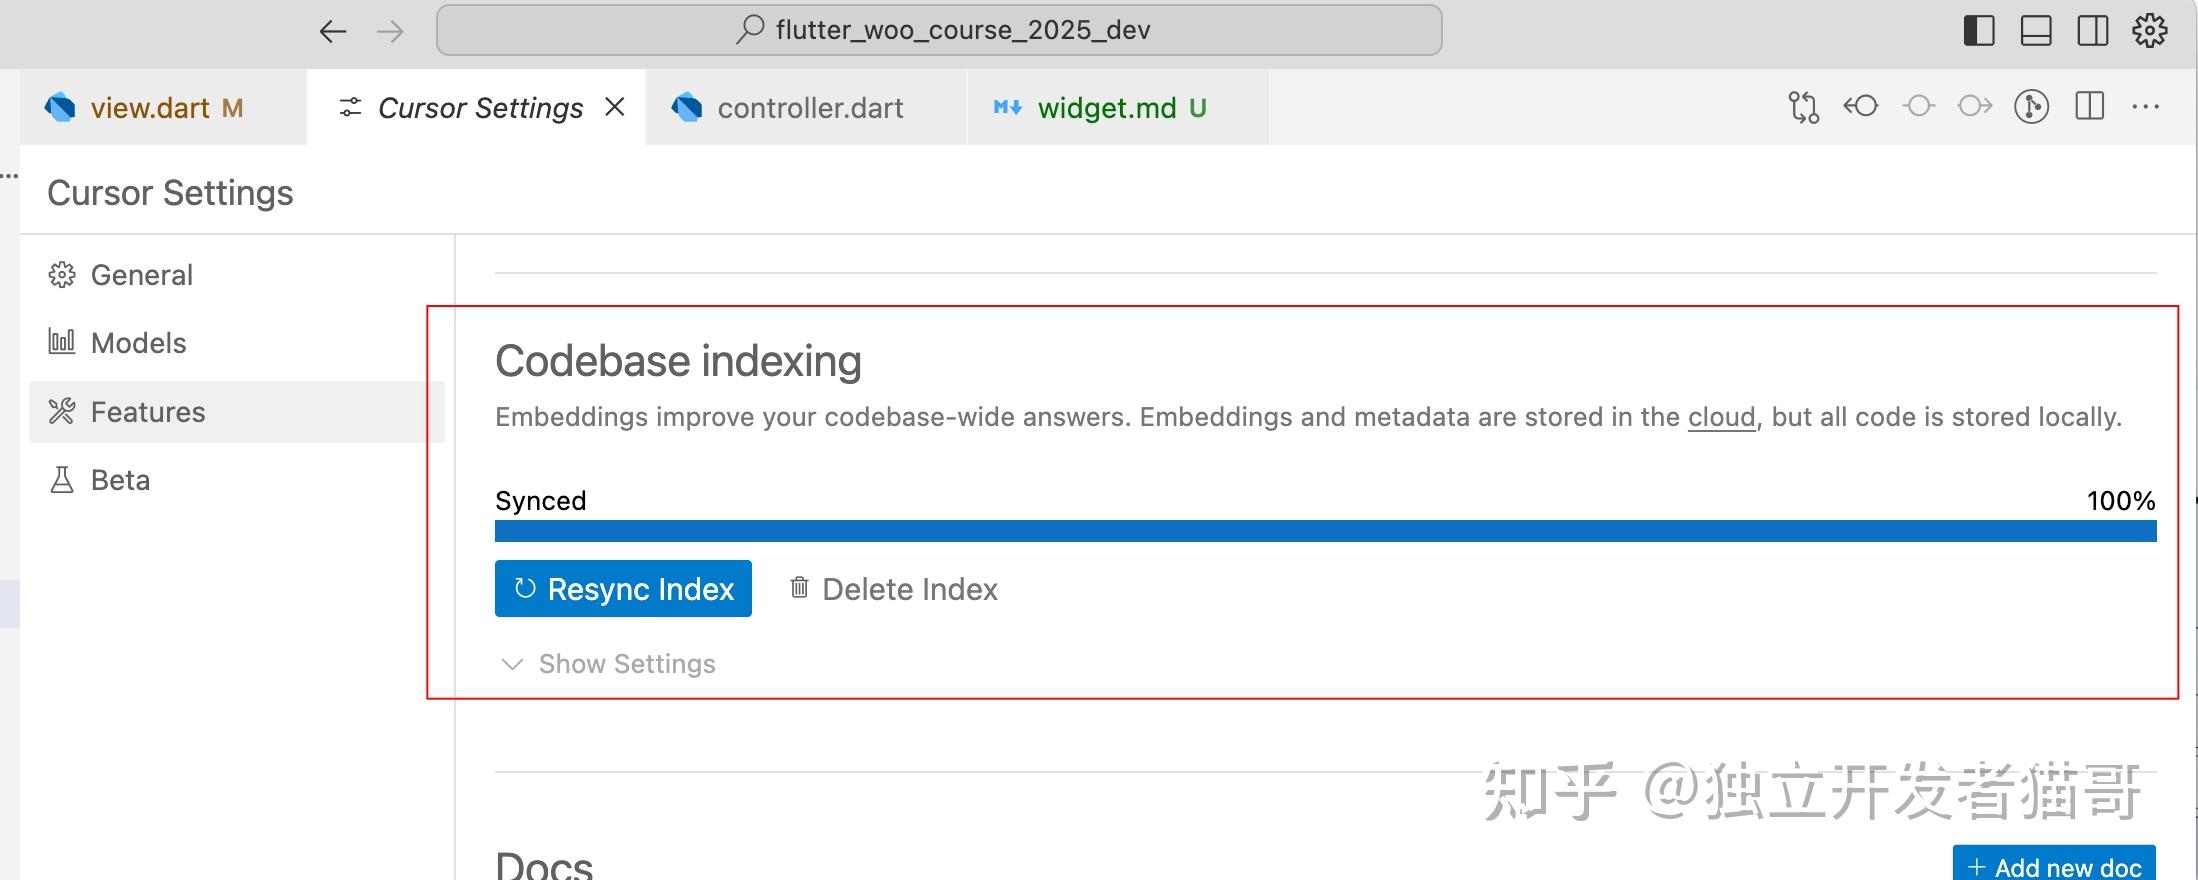The height and width of the screenshot is (880, 2198).
Task: Click the 100% progress value
Action: pyautogui.click(x=2121, y=500)
